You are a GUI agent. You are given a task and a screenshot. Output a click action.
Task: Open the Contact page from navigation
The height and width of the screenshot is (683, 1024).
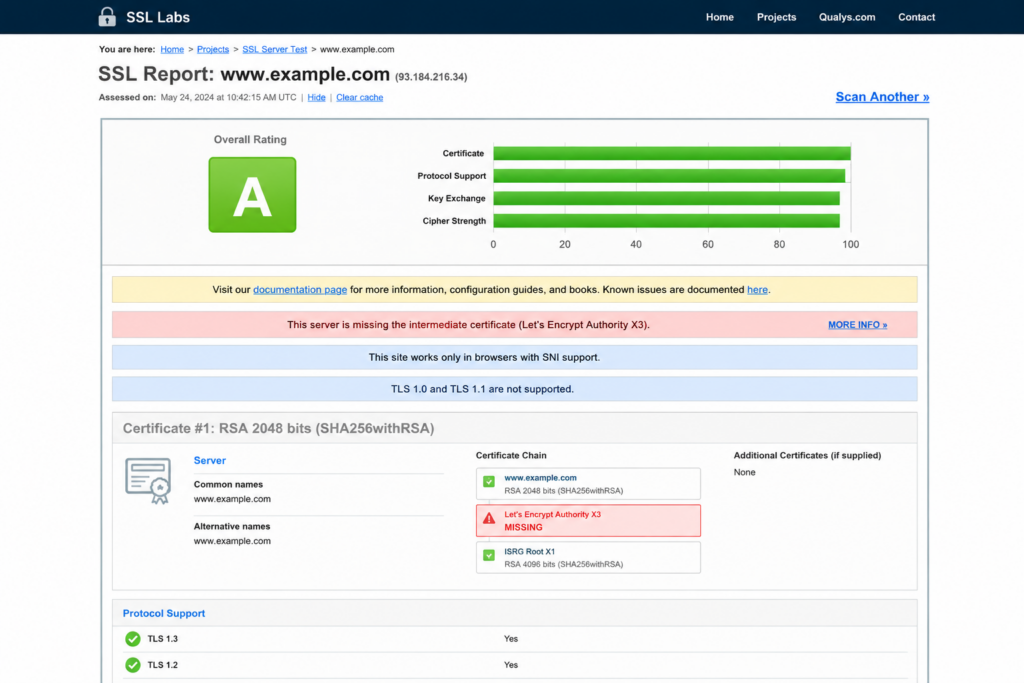[916, 17]
